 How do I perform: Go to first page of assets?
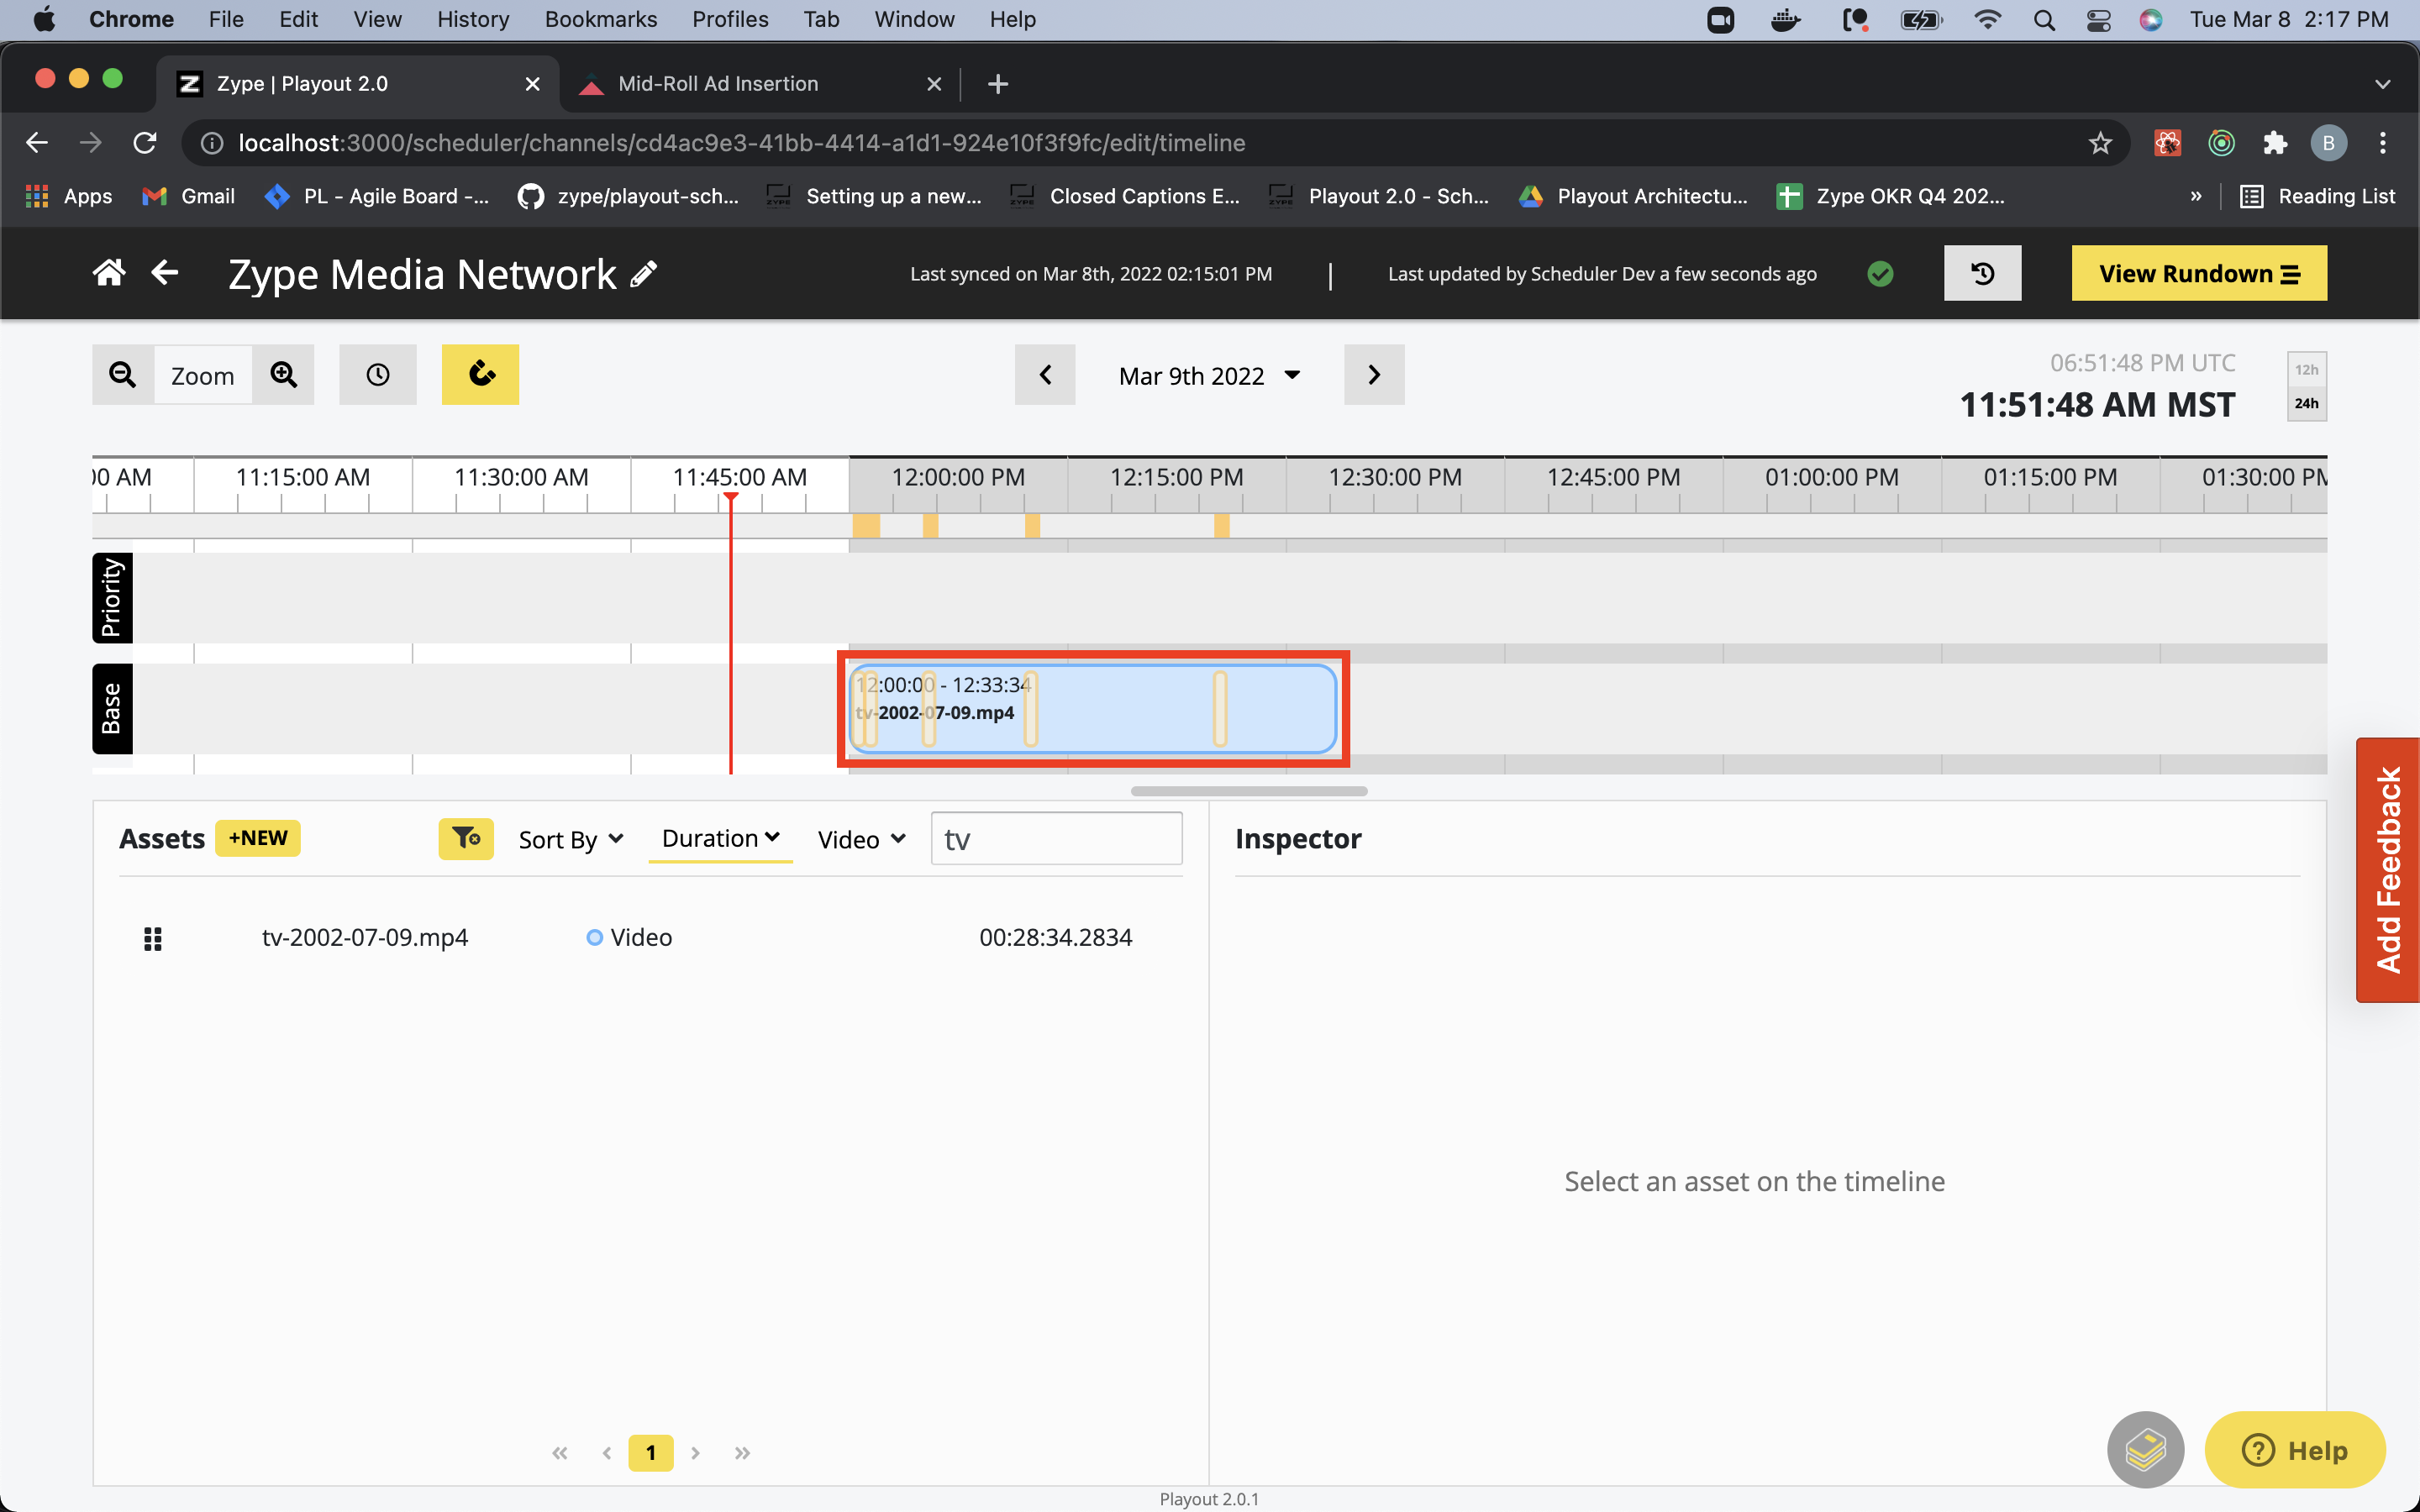point(560,1453)
